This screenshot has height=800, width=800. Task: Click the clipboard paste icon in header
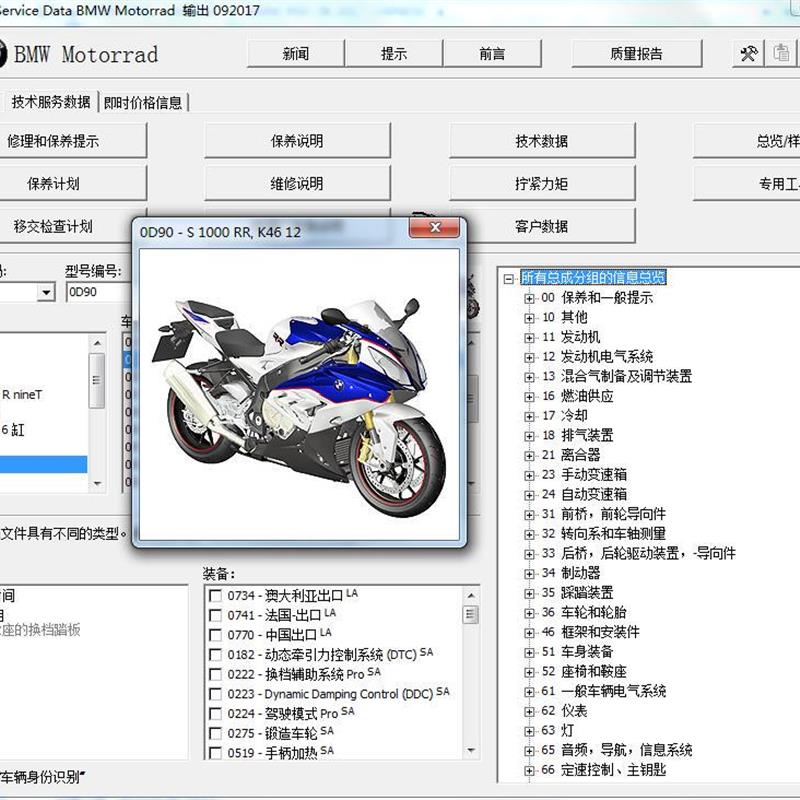click(x=781, y=54)
